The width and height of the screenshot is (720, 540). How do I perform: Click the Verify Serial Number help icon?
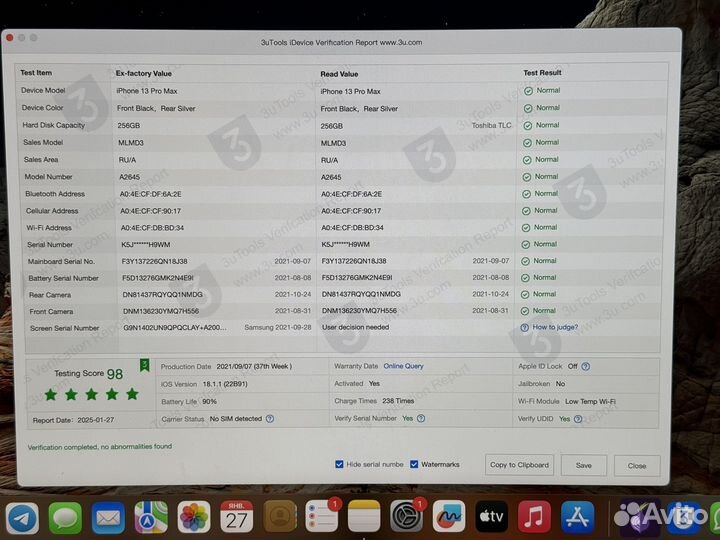coord(421,418)
